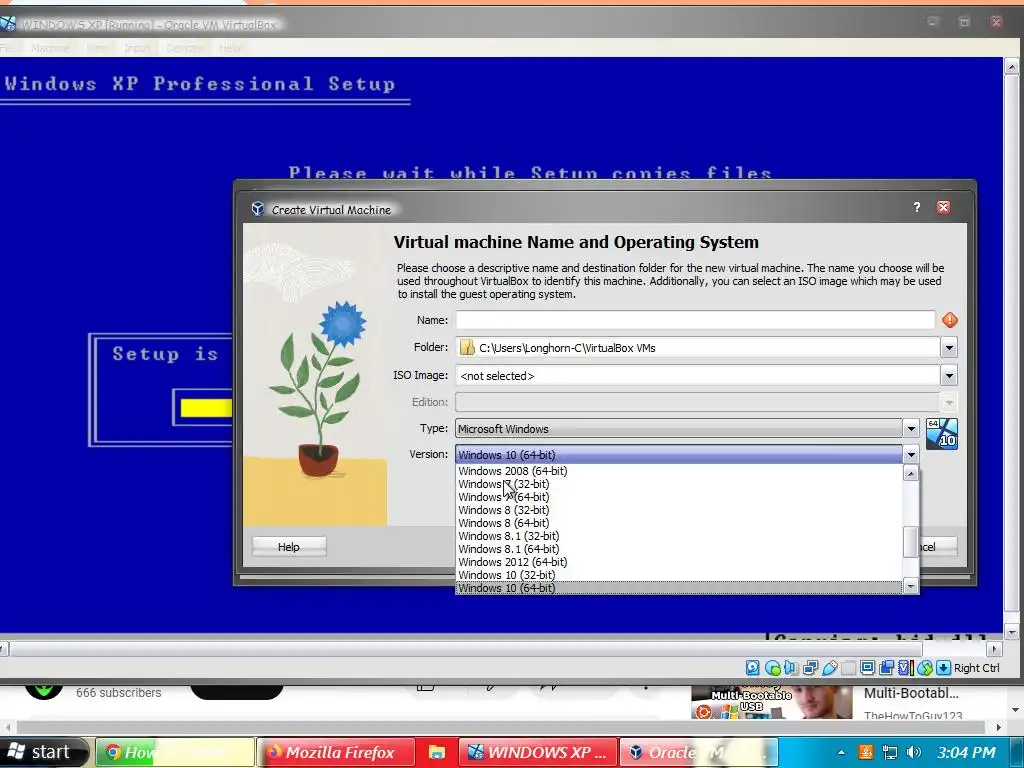The image size is (1024, 768).
Task: Select Windows 8.1 (64-bit) version
Action: coord(679,549)
